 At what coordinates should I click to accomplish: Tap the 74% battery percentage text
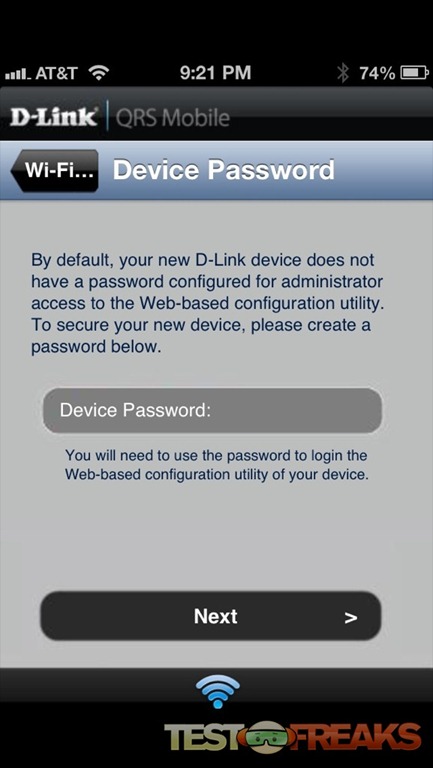(377, 73)
